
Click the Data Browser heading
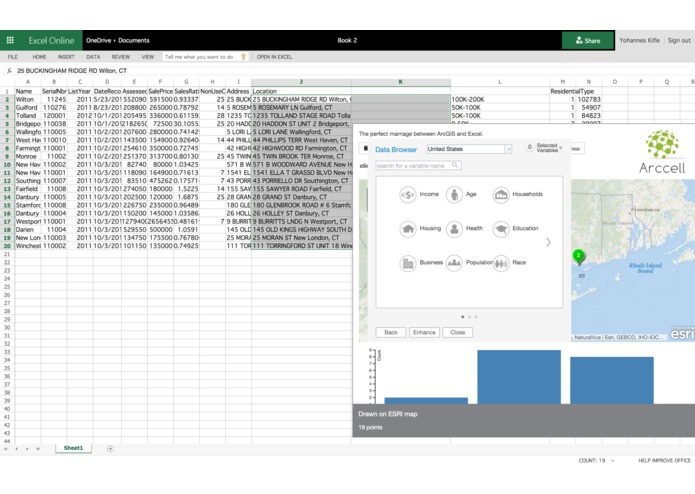click(x=396, y=149)
